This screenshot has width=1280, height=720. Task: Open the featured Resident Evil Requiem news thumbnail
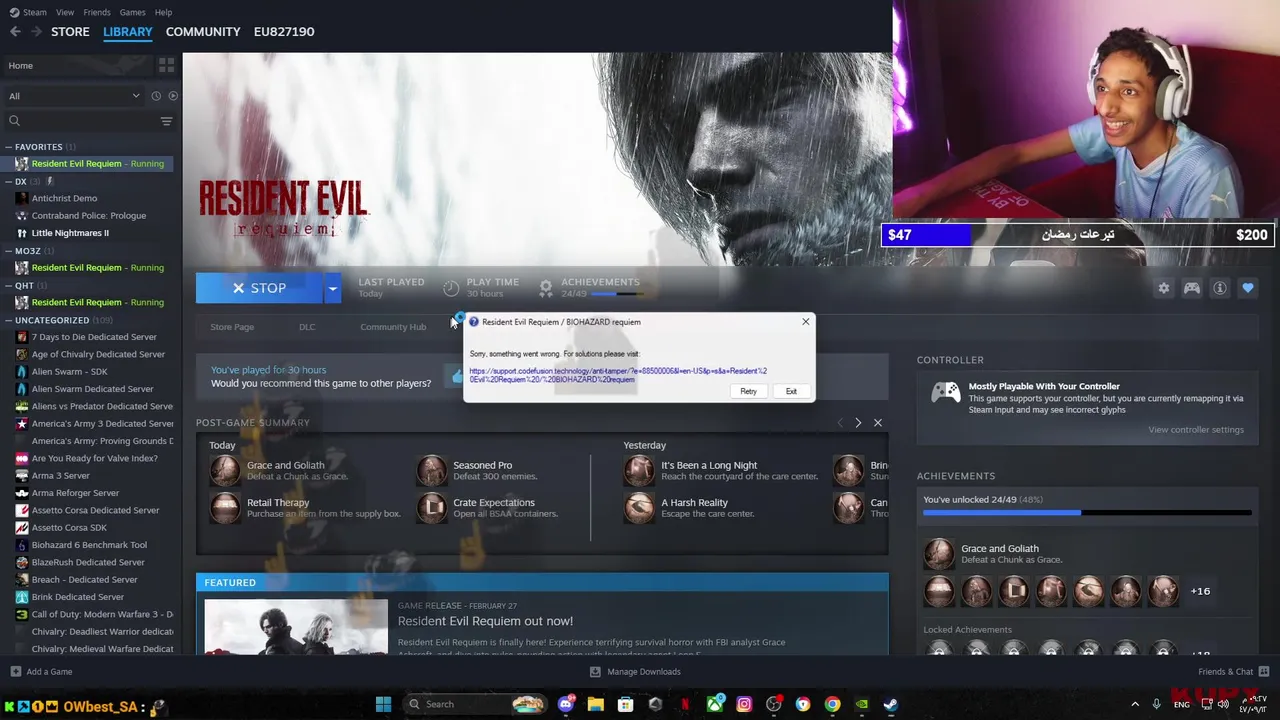[x=296, y=627]
